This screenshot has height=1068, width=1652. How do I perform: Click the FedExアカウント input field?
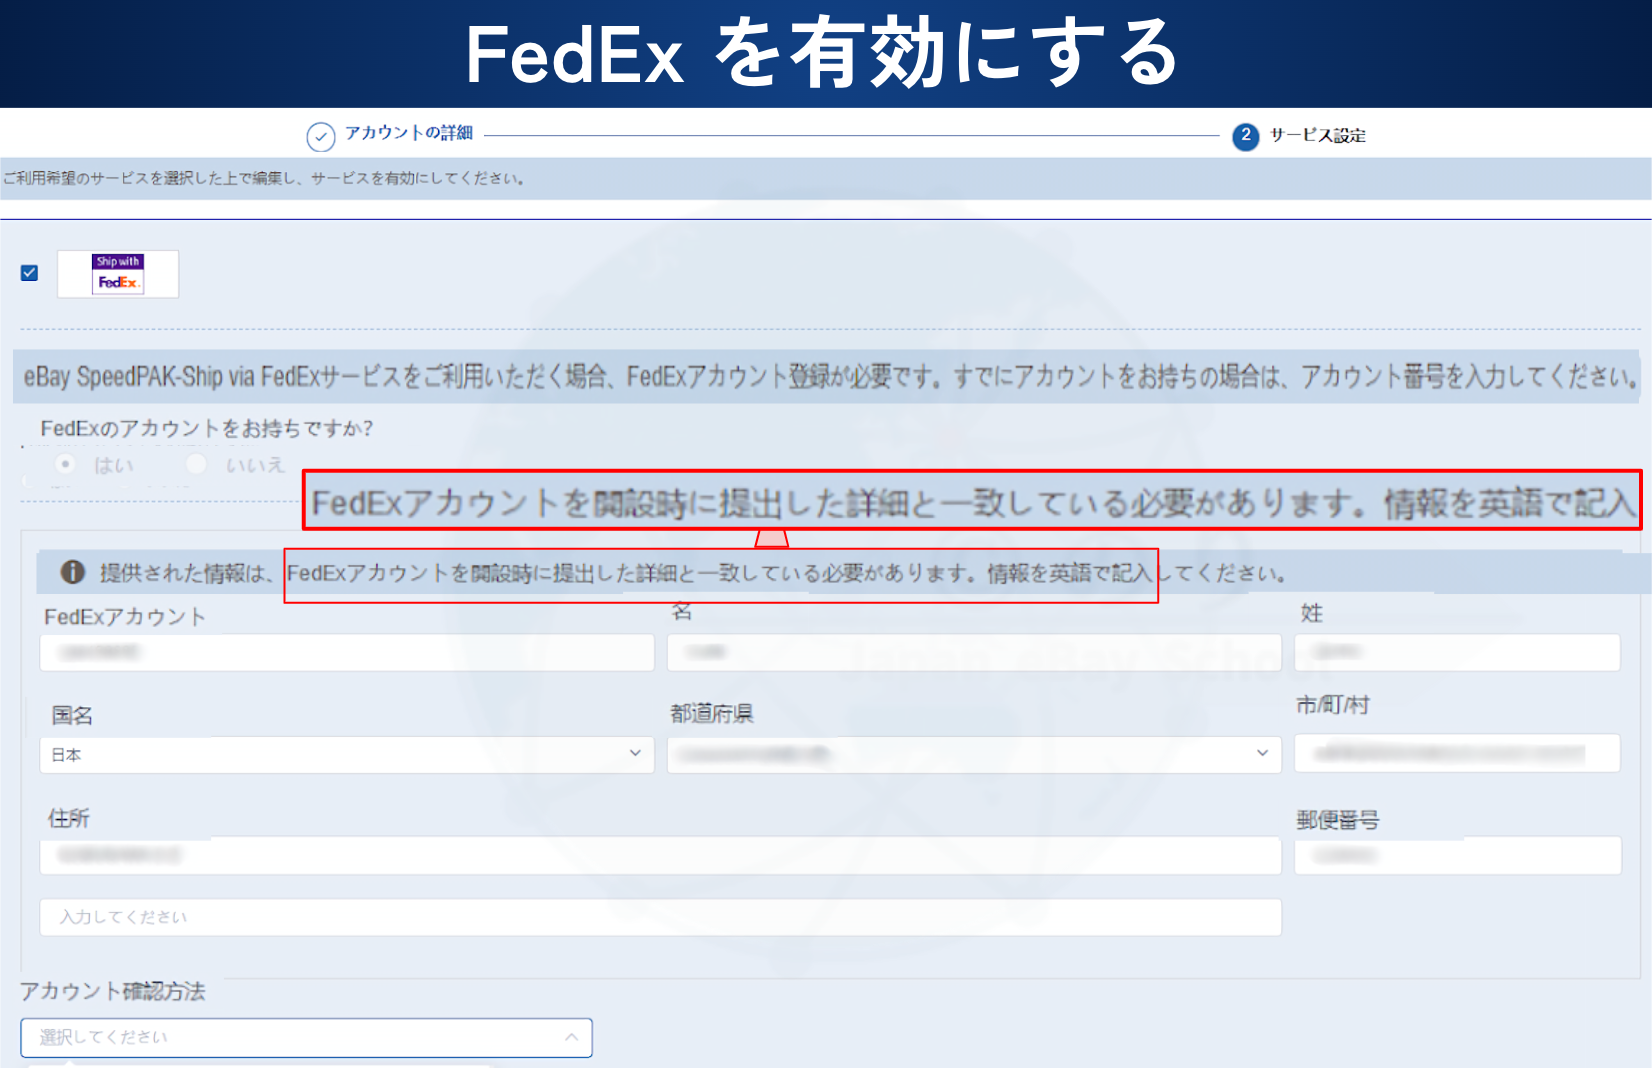click(347, 652)
